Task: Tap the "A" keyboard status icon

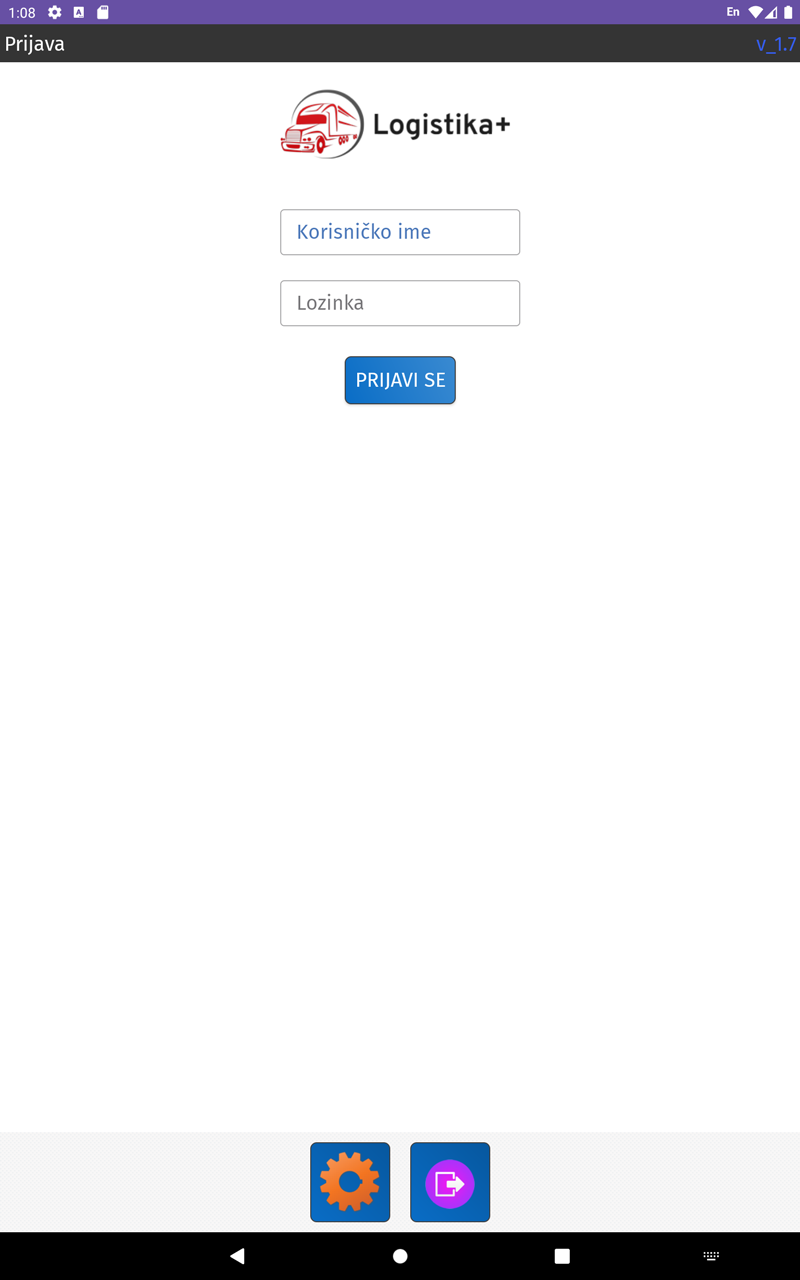Action: pos(79,13)
